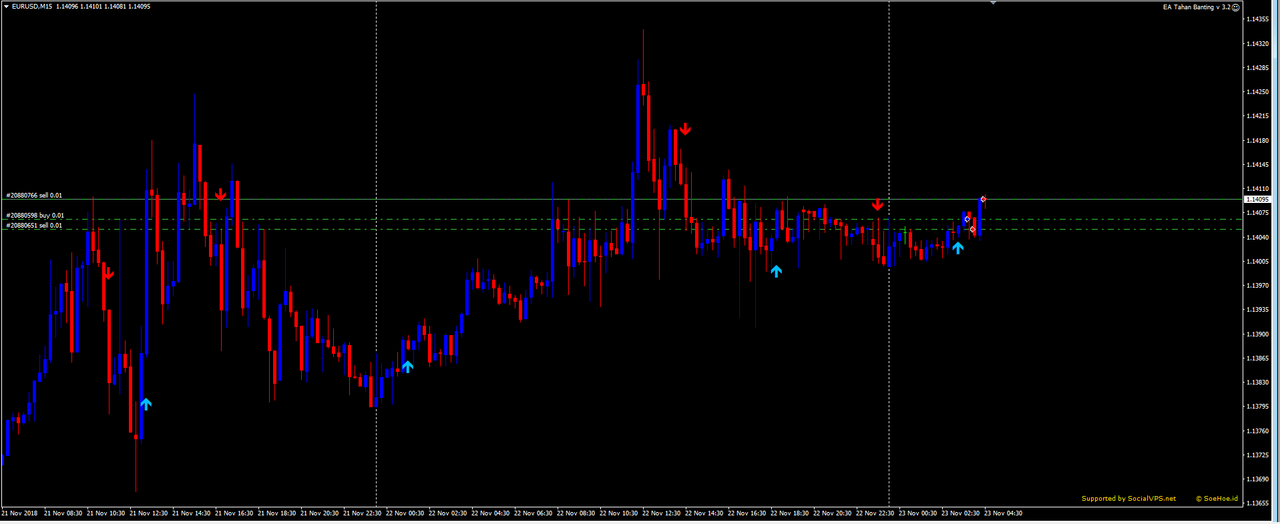
Task: Open the Supported by SocialVPS.net link
Action: click(x=1128, y=498)
